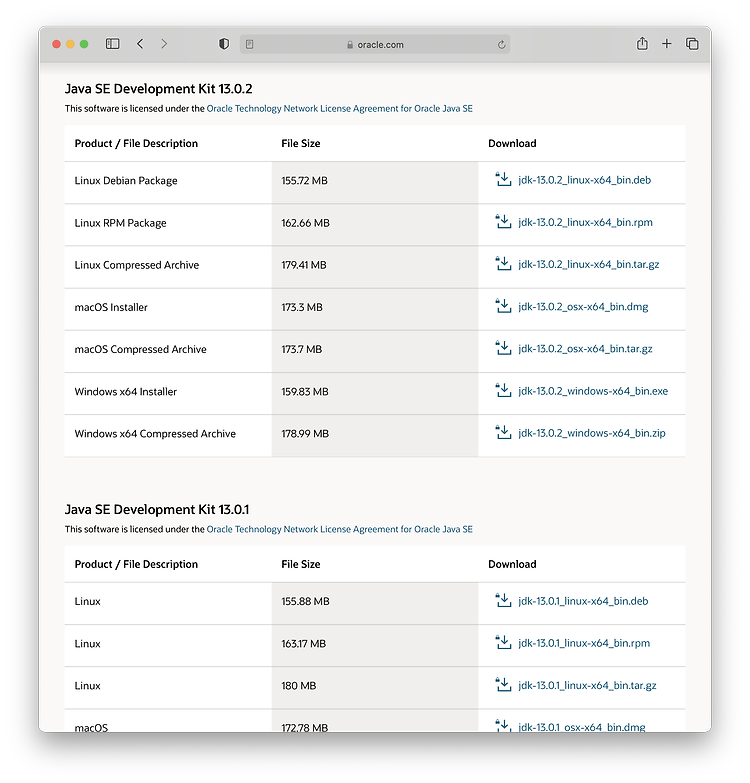Download jdk-13.0.1_linux-x64_bin.deb
Screen dimensions: 750x783
[583, 601]
